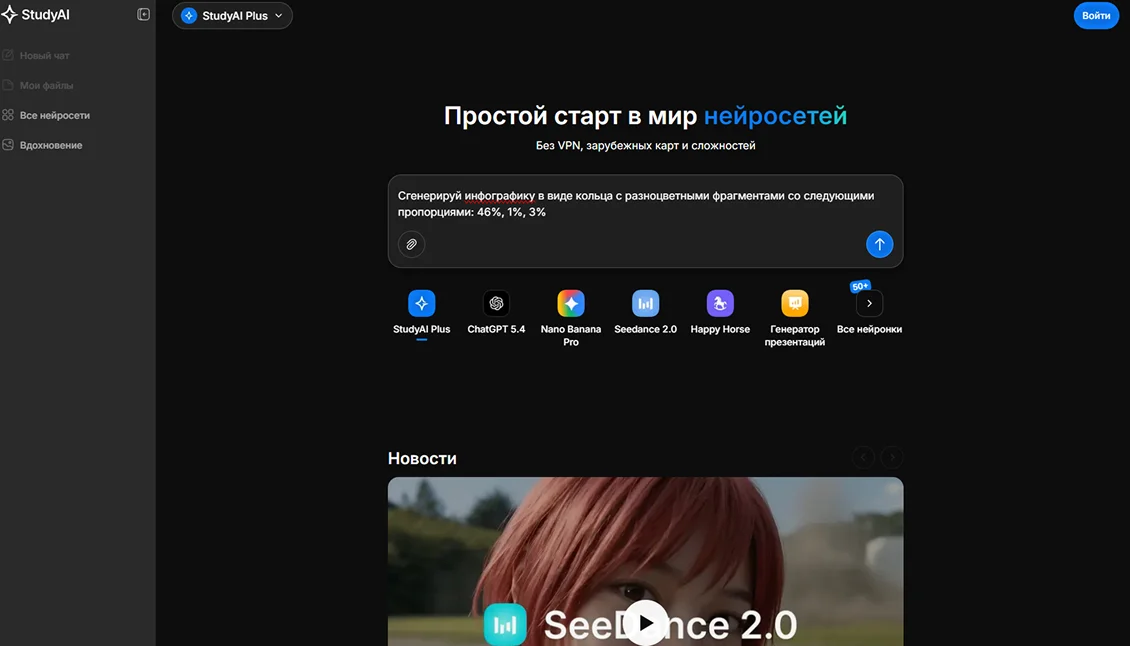The image size is (1130, 646).
Task: Click the Seedance logo icon in the video
Action: point(504,624)
